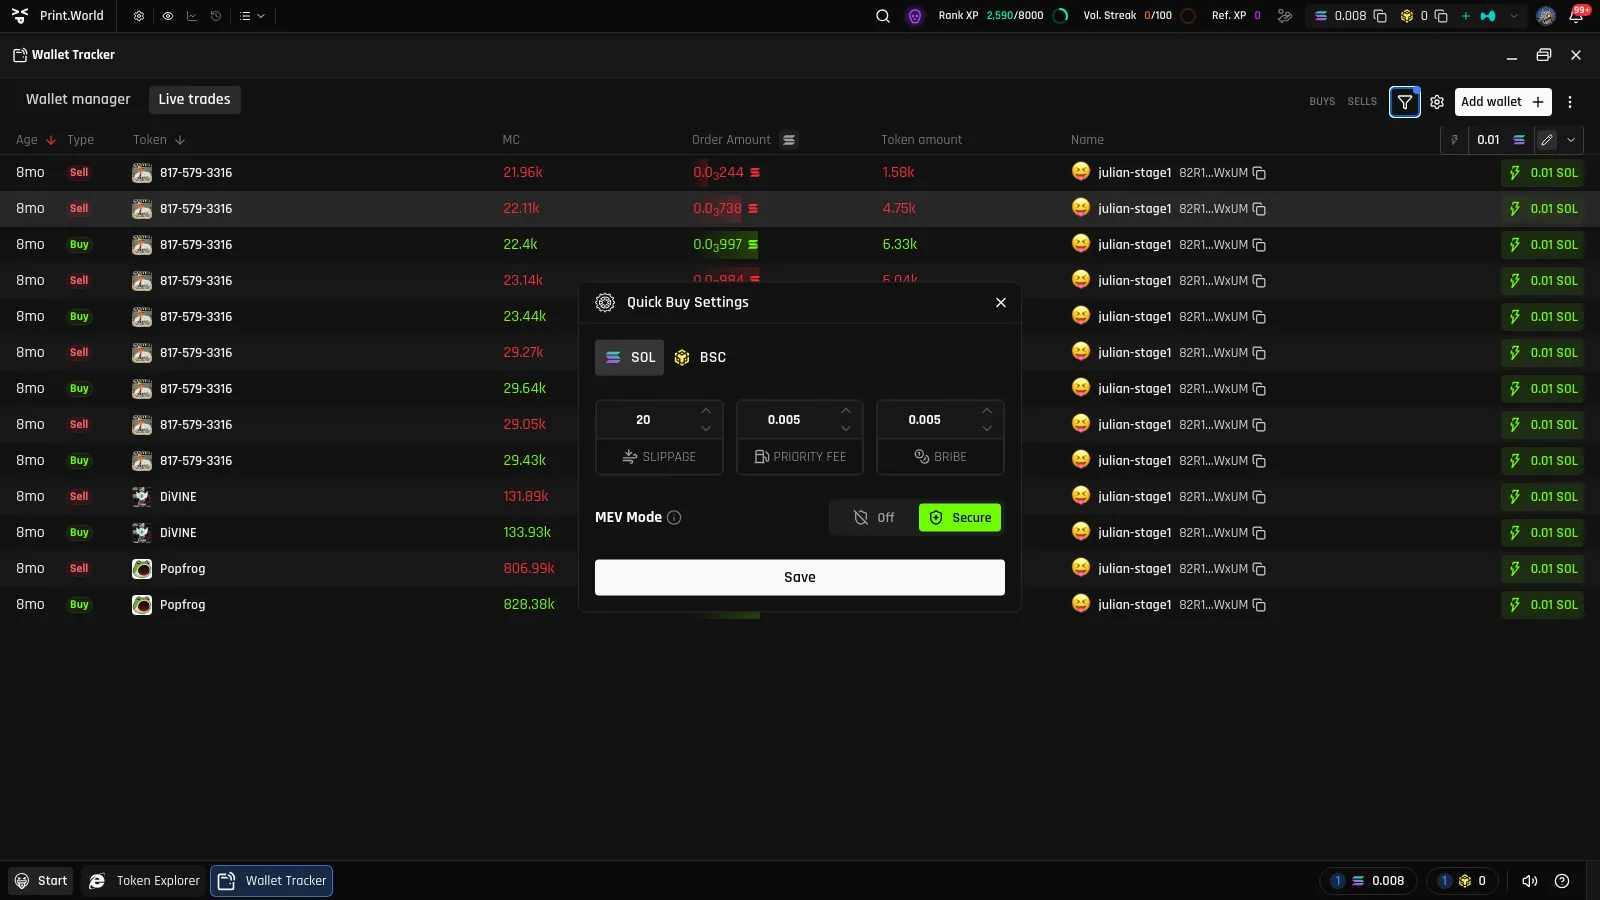Set MEV Mode to Secure

960,518
